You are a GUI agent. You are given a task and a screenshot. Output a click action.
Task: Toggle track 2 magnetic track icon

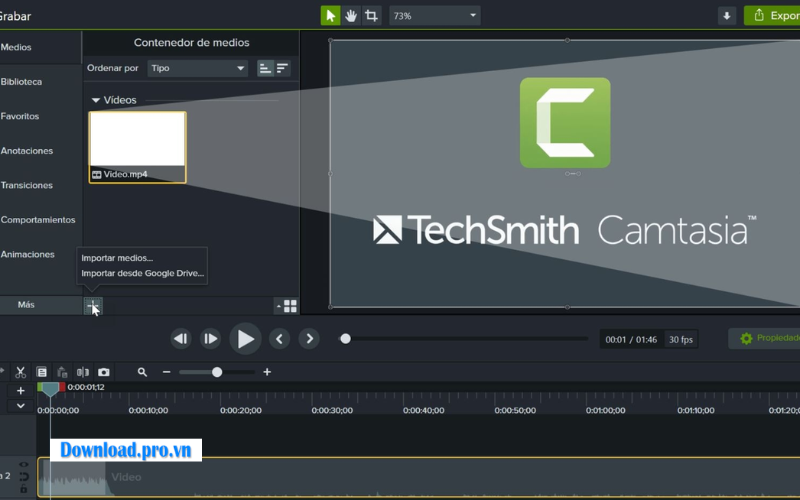(x=23, y=477)
